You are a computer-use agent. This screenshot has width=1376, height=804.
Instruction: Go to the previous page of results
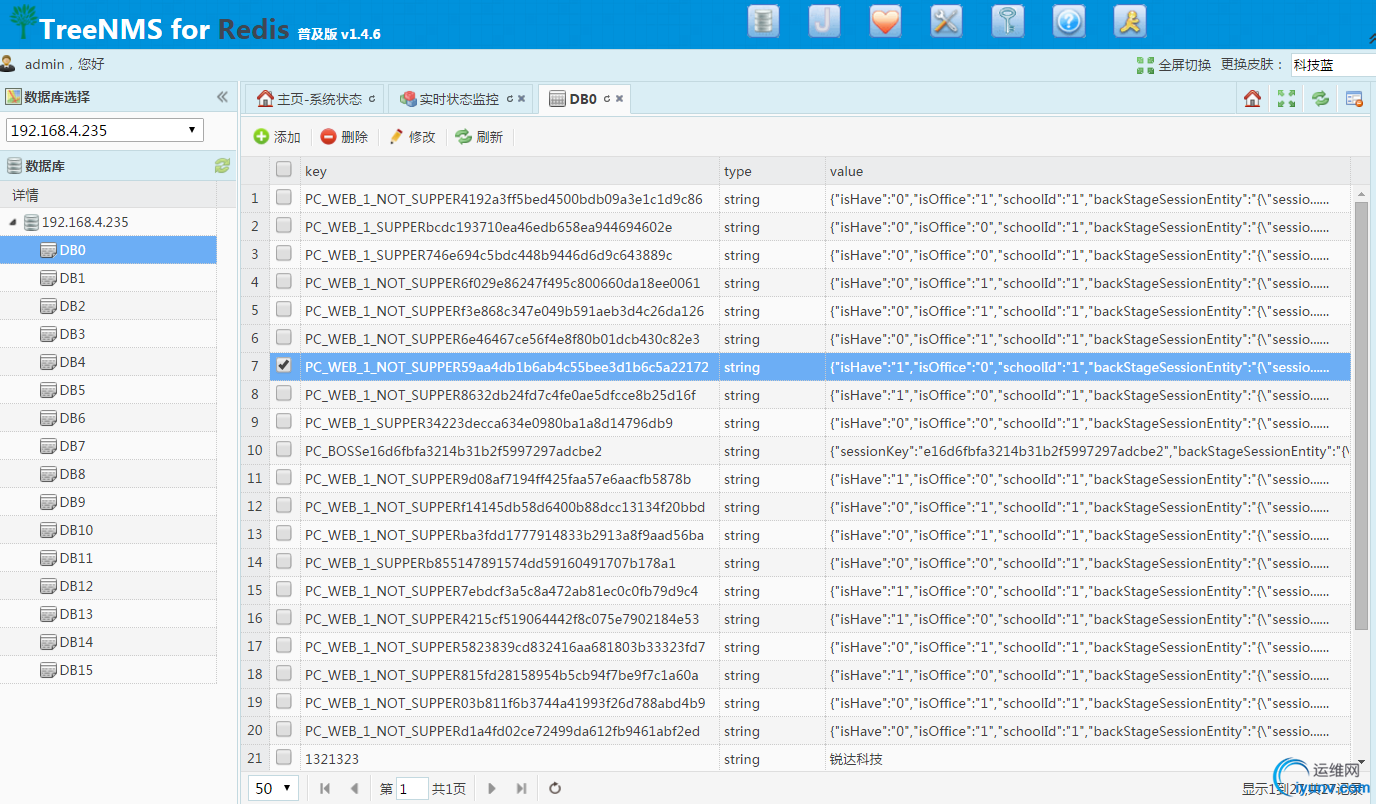tap(354, 789)
